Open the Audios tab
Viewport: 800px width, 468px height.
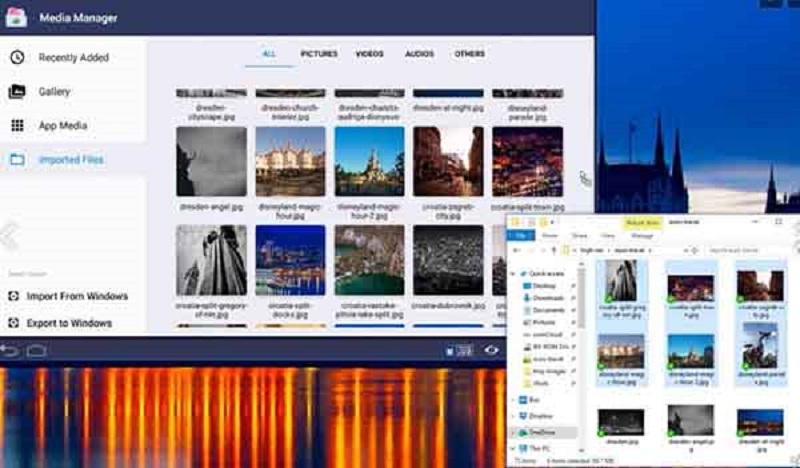point(419,54)
